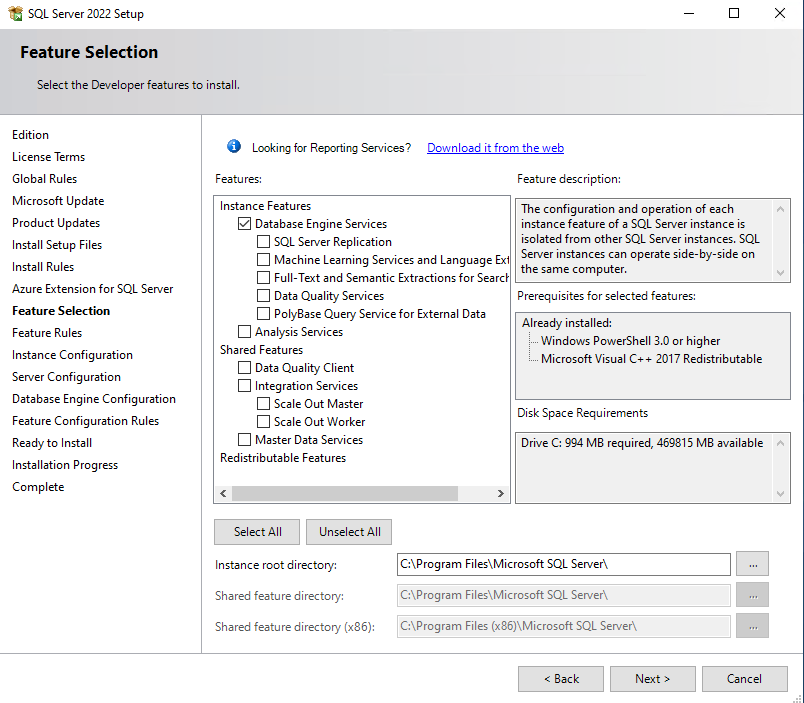
Task: Click Product Updates step in sidebar
Action: 56,223
